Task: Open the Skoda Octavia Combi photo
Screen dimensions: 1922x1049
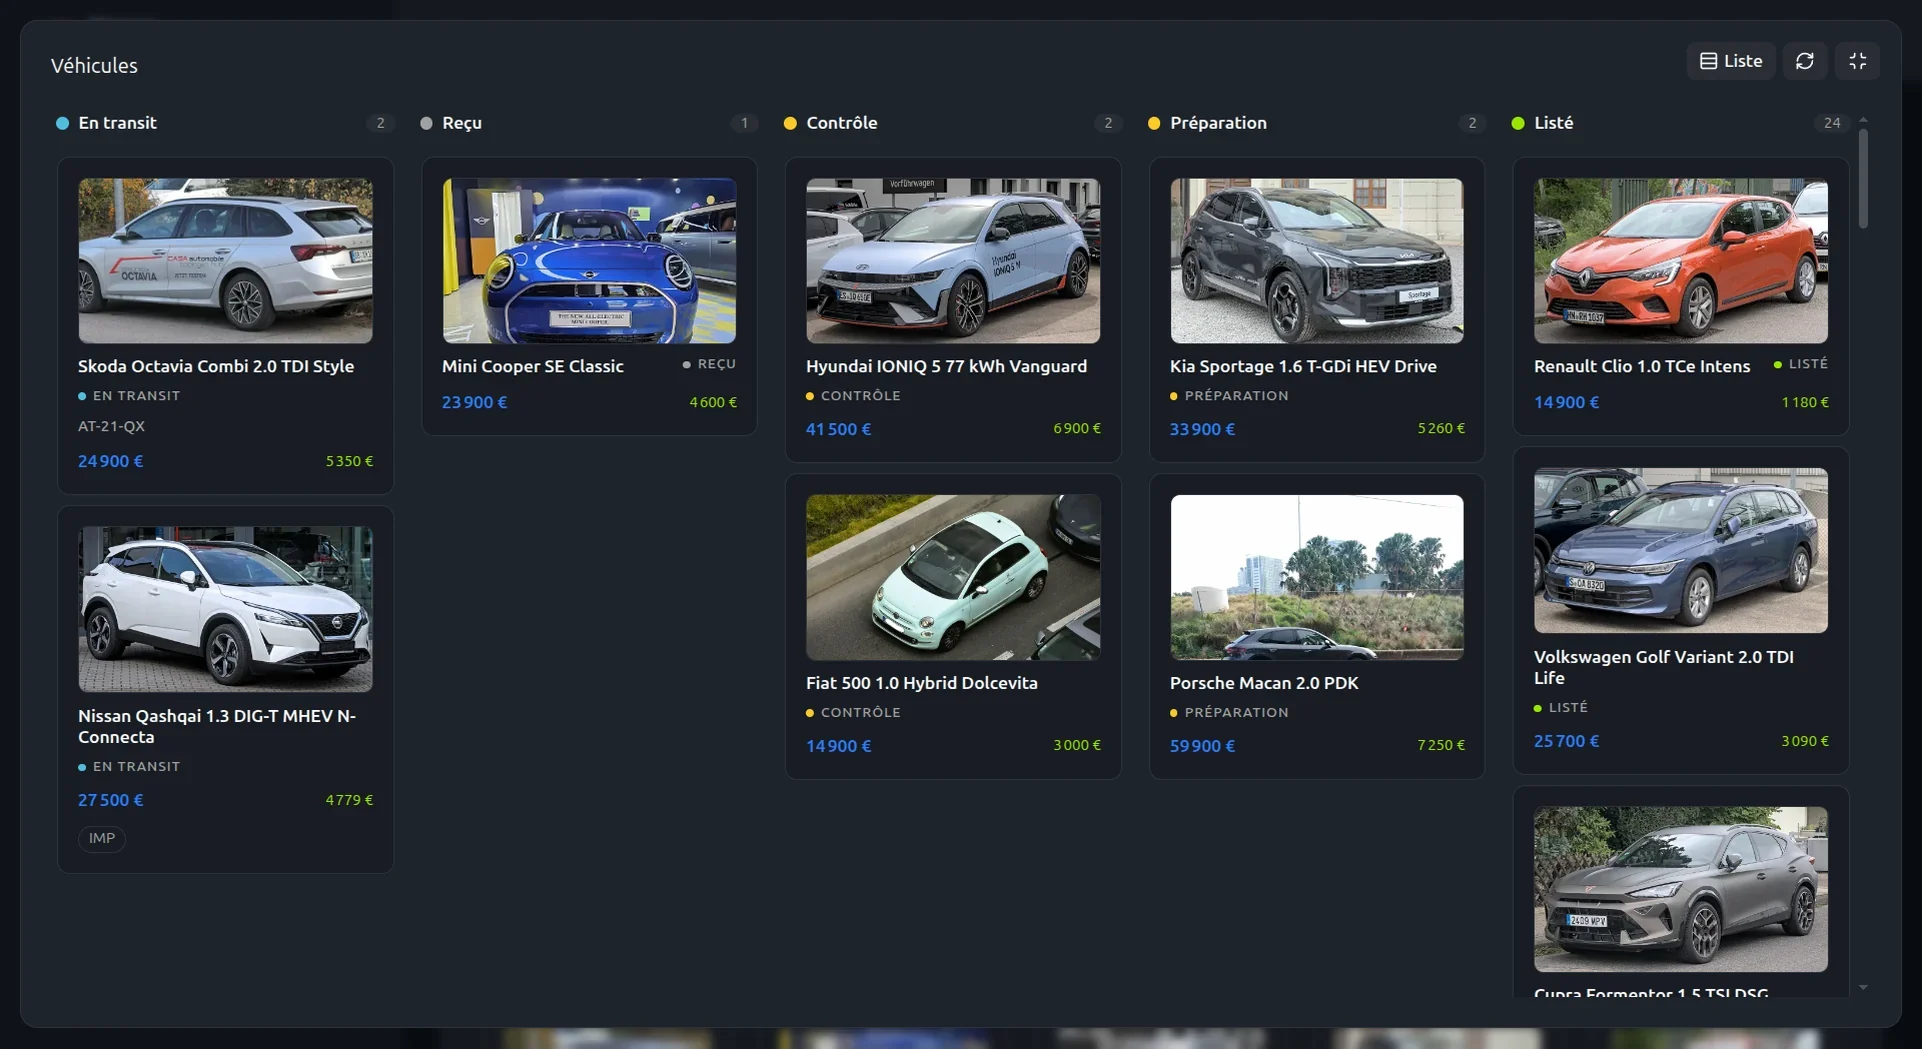Action: 225,261
